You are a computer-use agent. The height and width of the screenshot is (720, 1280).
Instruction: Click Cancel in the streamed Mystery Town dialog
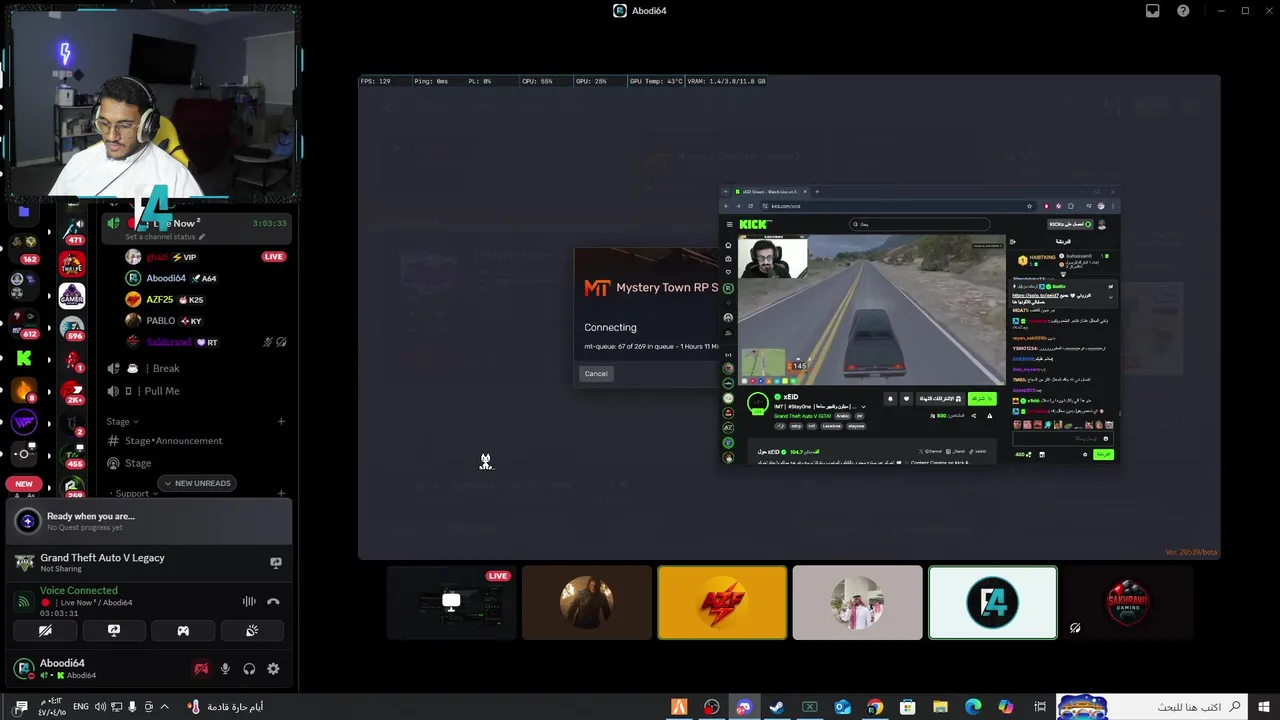596,373
